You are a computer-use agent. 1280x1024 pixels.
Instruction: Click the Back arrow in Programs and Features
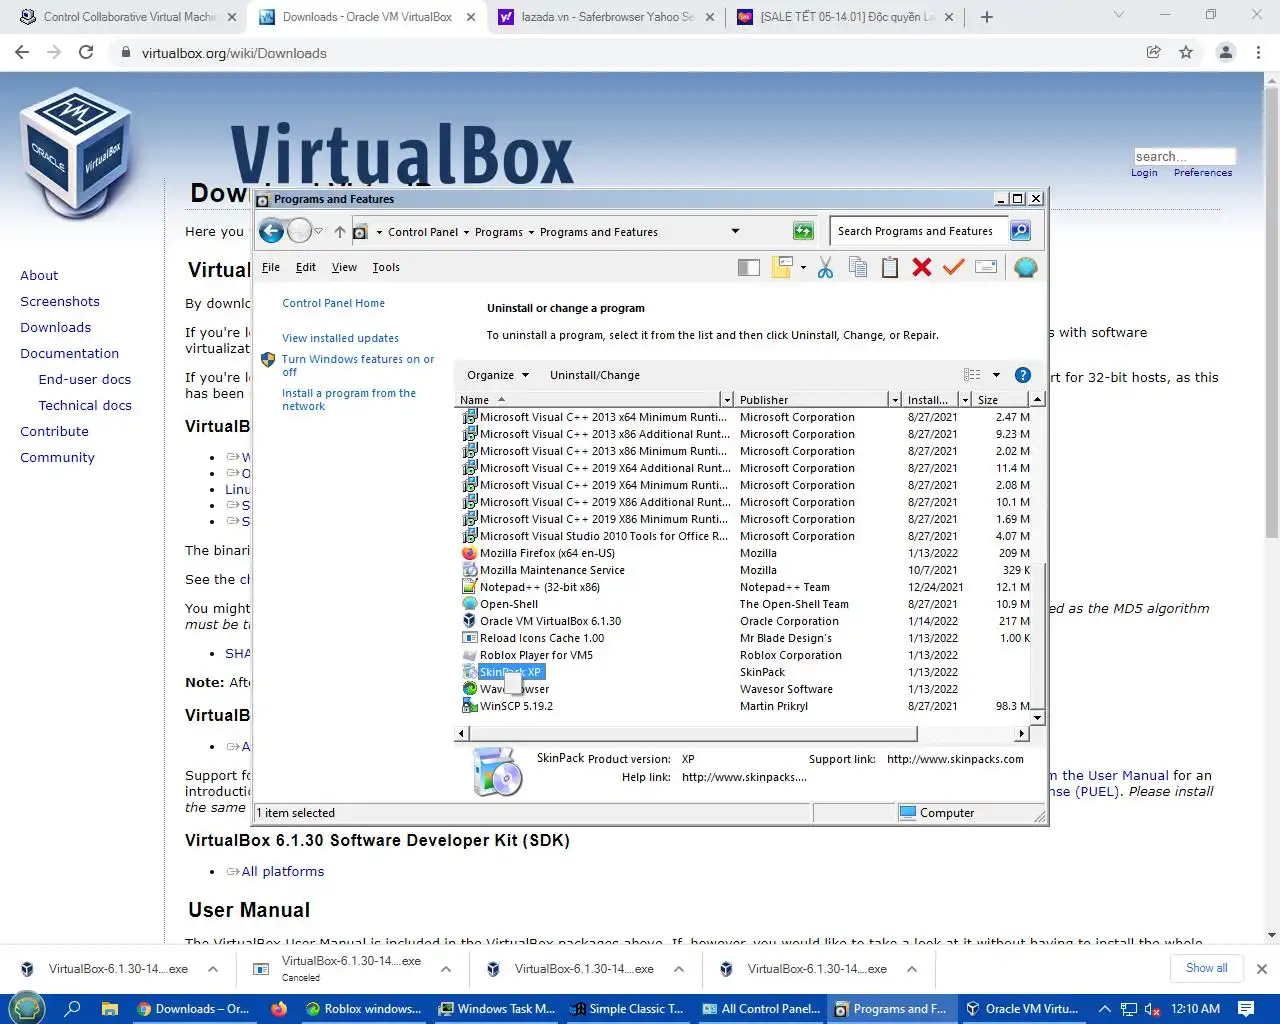pos(271,231)
